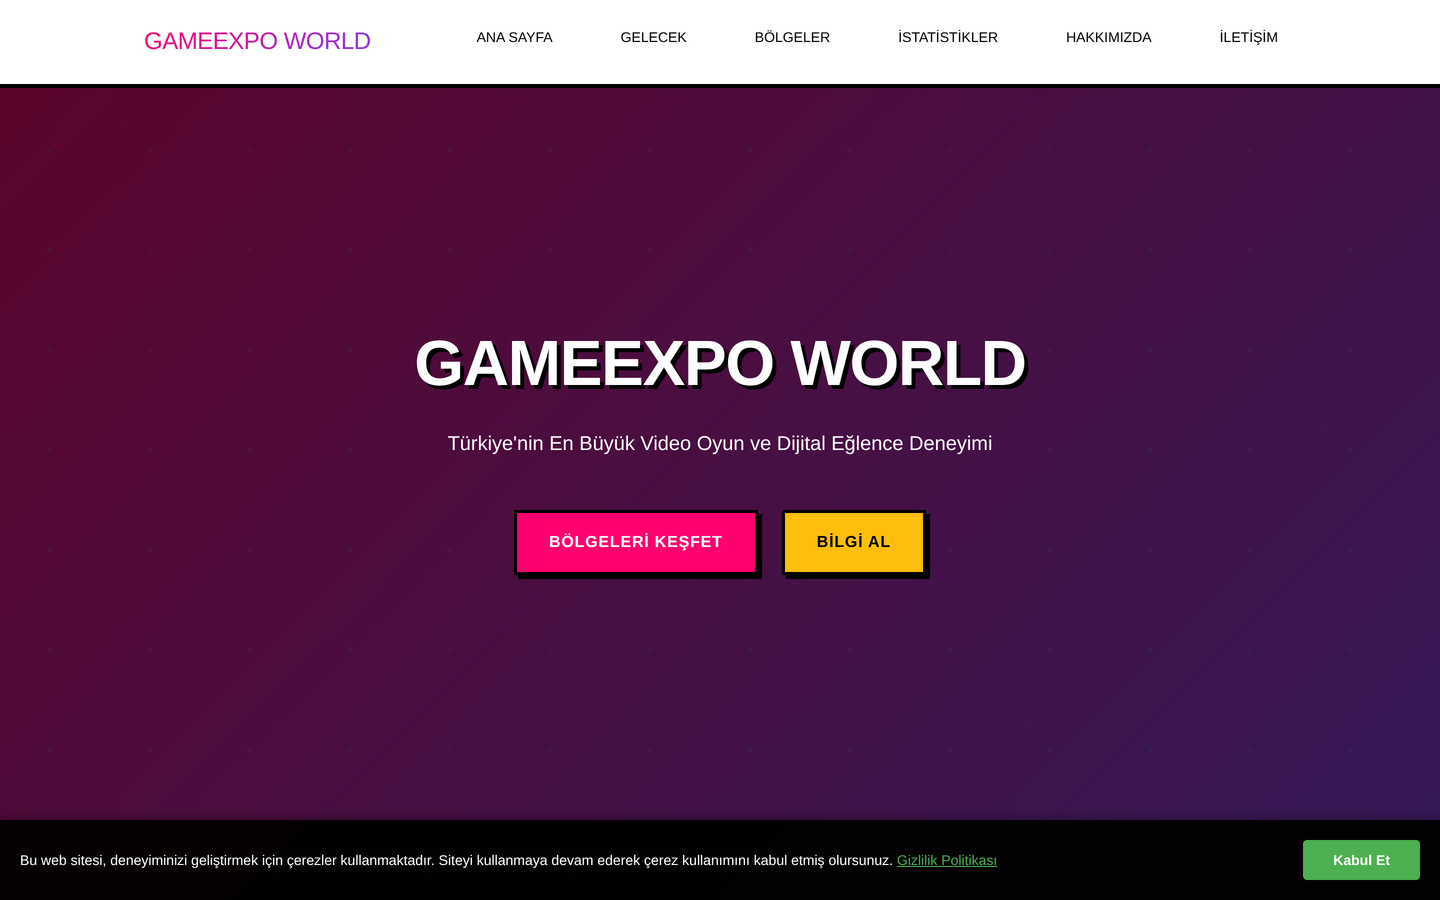Viewport: 1440px width, 900px height.
Task: Click the GAMEEXPO WORLD logo in header
Action: [257, 41]
